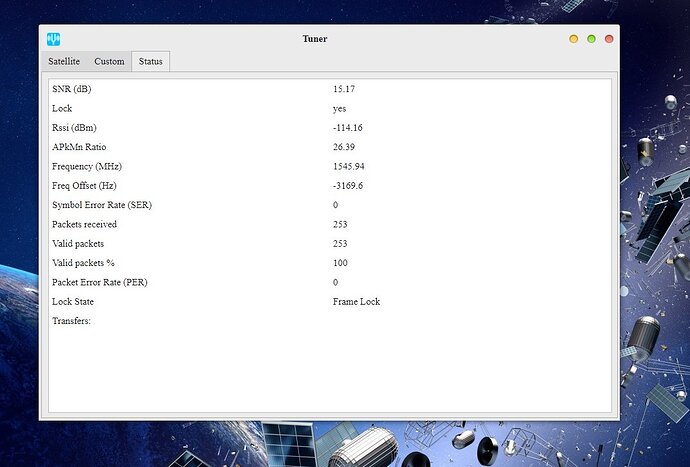Select the SER value 0
Viewport: 690px width, 467px height.
pyautogui.click(x=335, y=205)
